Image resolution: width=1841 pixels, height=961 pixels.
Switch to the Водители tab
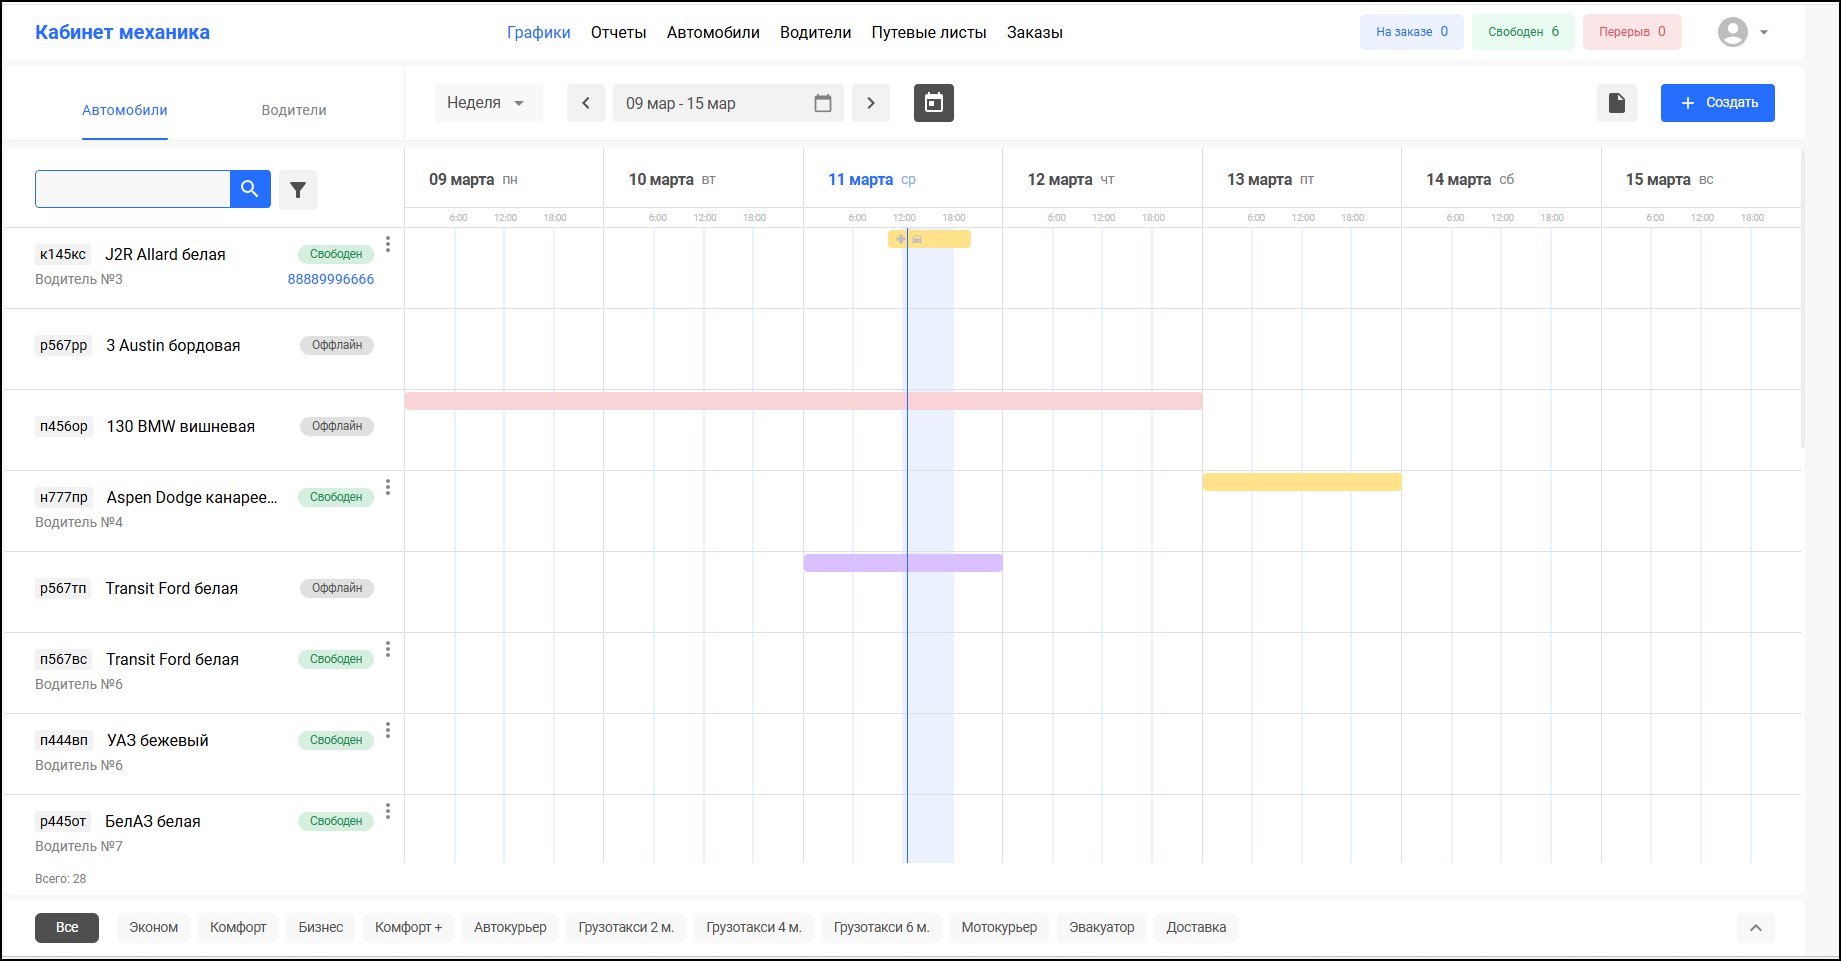click(x=294, y=110)
